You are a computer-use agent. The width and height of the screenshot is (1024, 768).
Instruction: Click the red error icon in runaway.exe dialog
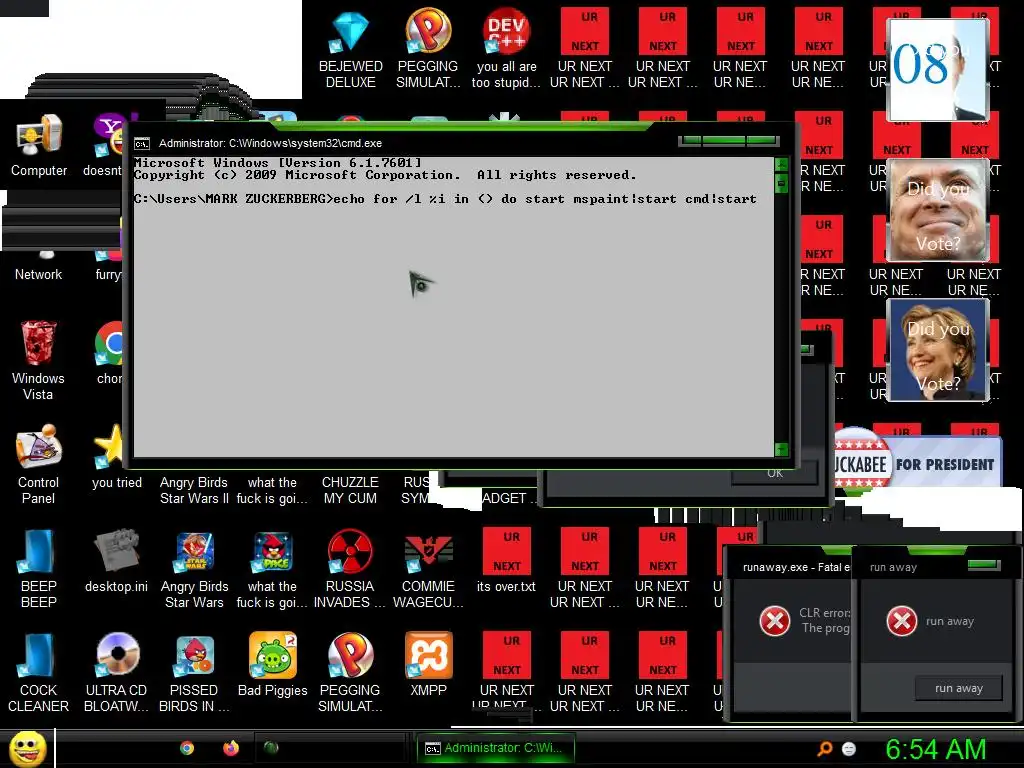(775, 620)
